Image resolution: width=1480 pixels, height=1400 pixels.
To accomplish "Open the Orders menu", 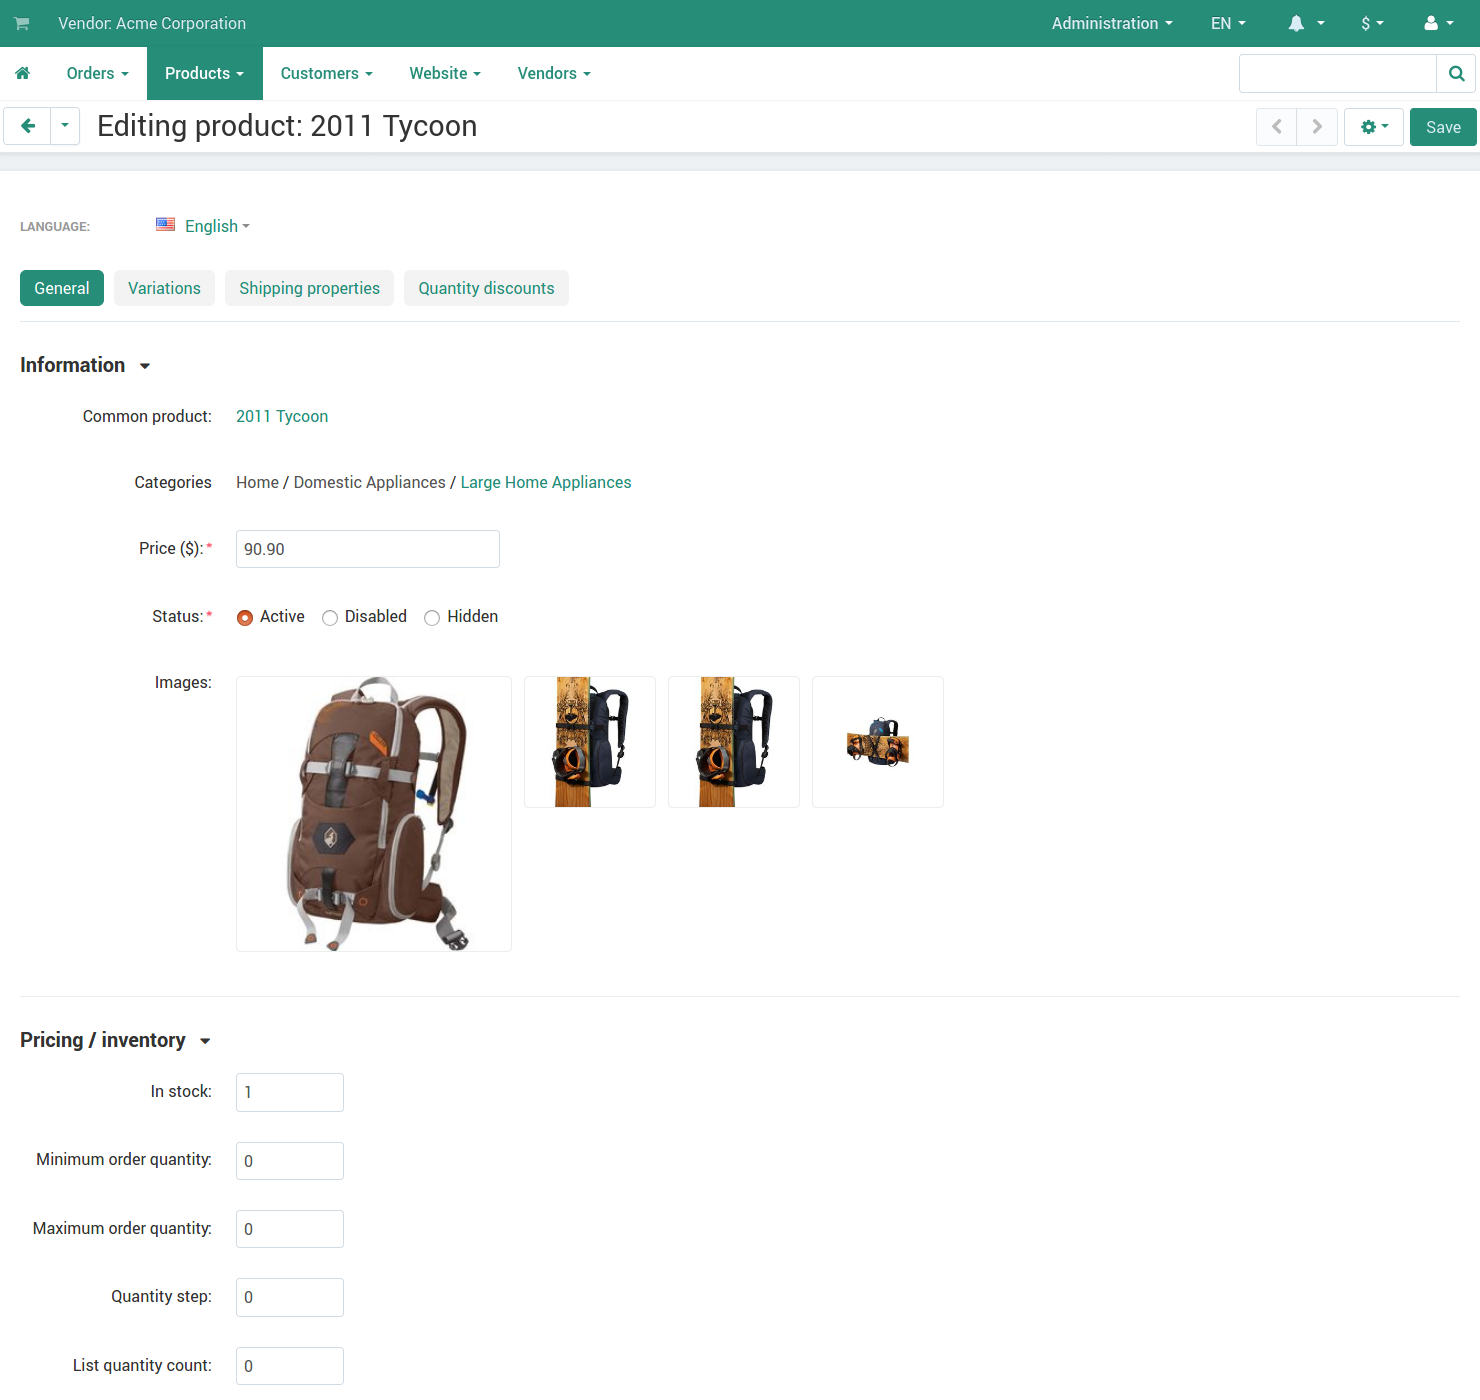I will (98, 73).
